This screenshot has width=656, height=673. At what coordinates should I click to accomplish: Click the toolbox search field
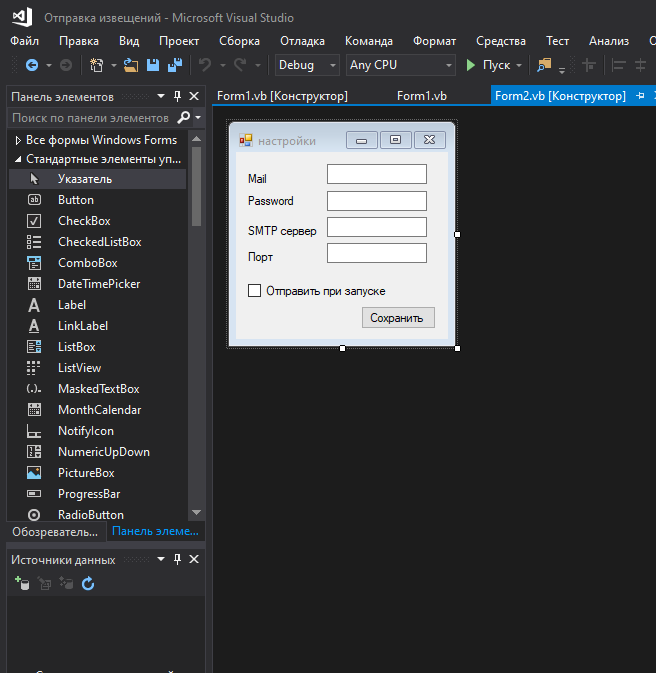pyautogui.click(x=90, y=118)
